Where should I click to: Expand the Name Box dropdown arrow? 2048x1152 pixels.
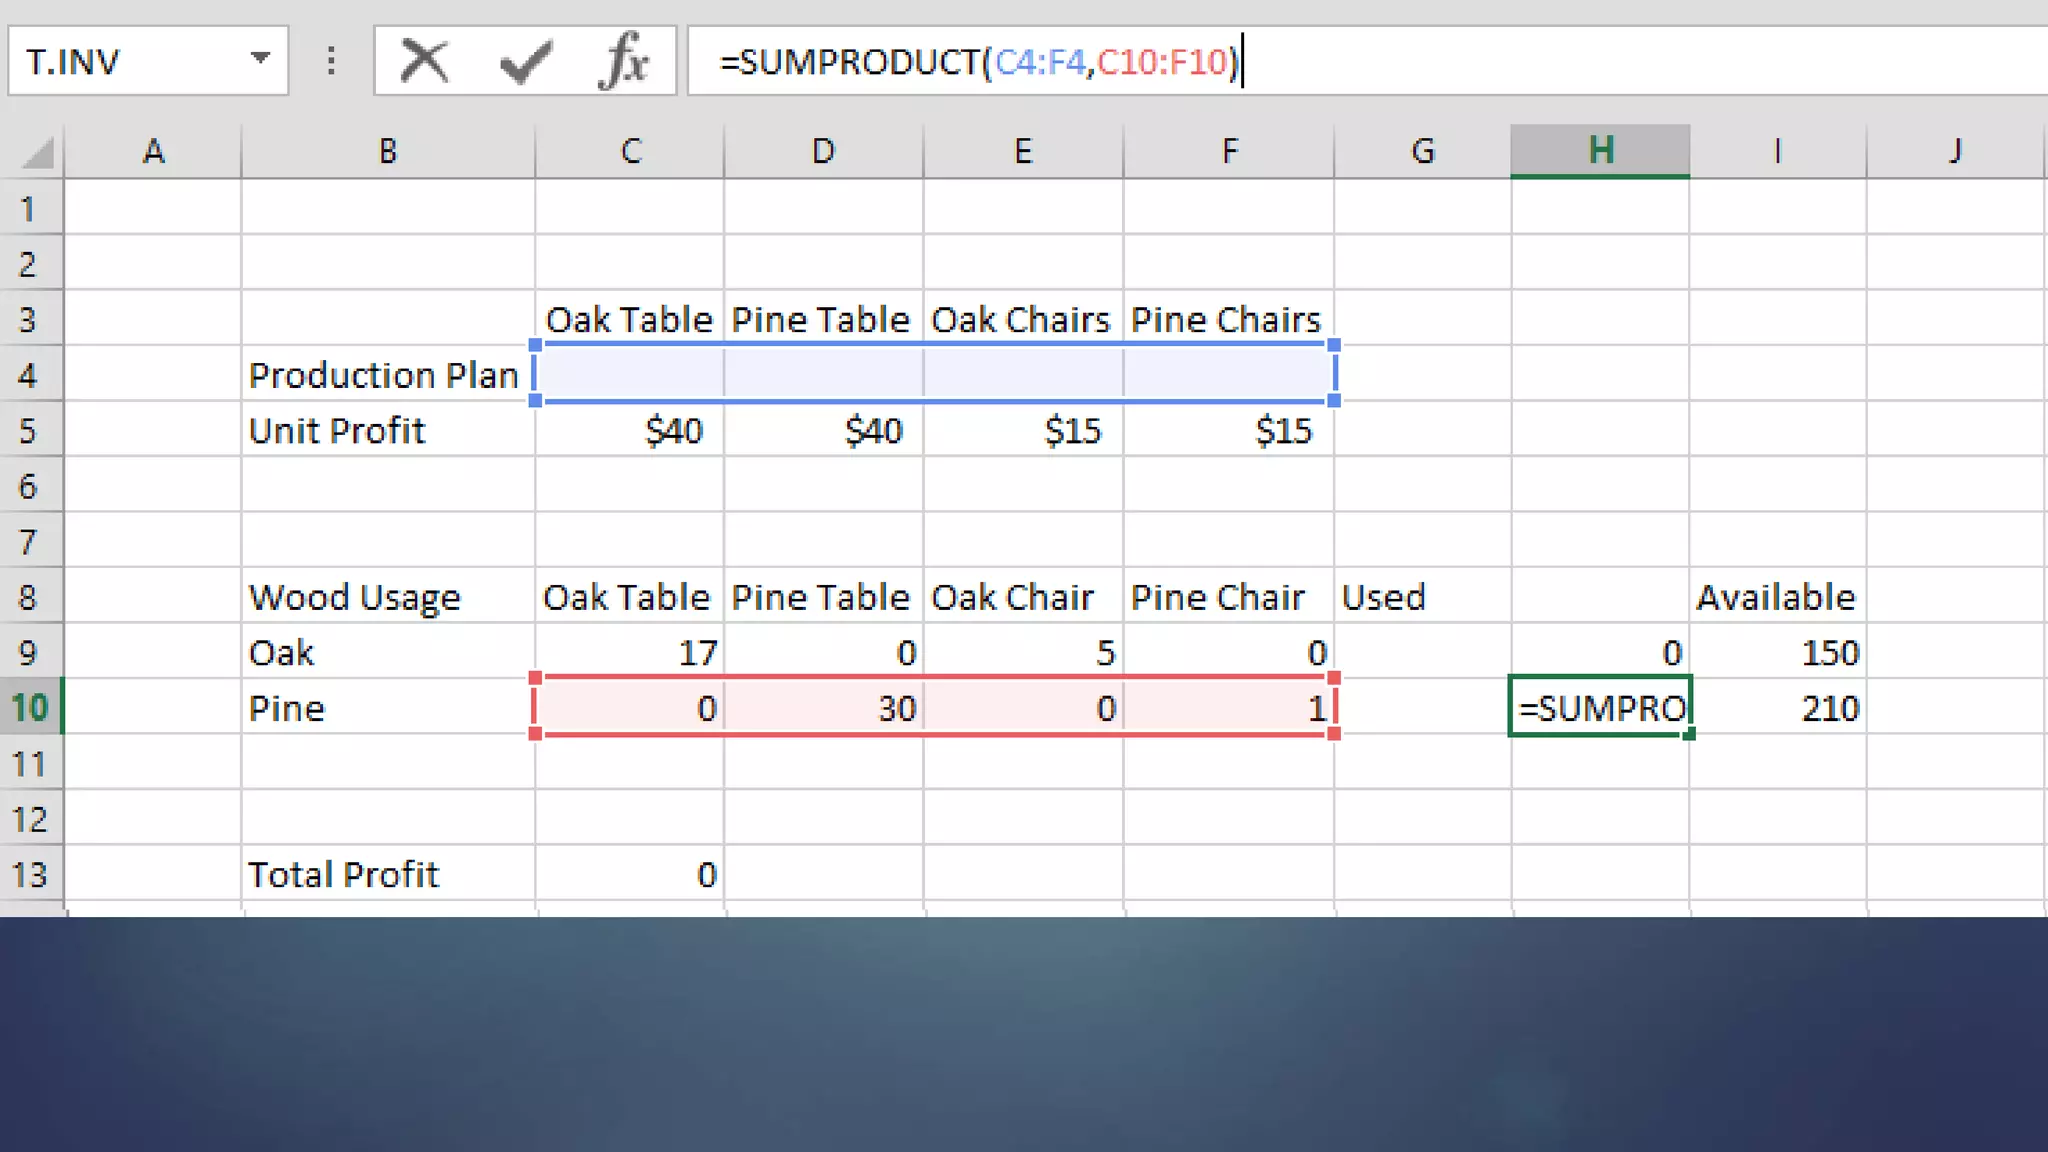pos(260,59)
